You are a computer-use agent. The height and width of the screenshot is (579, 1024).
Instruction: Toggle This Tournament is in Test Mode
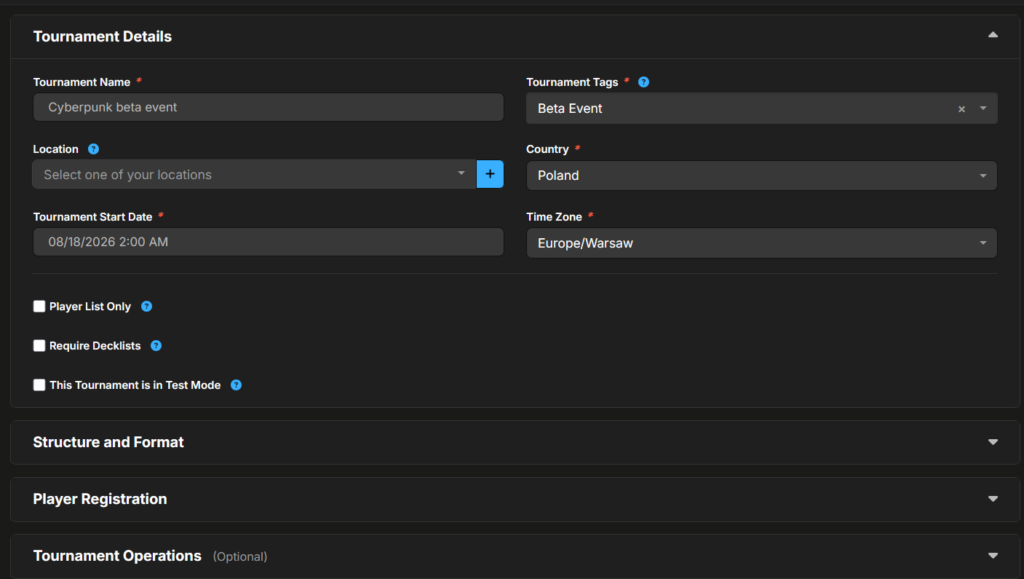click(x=39, y=384)
